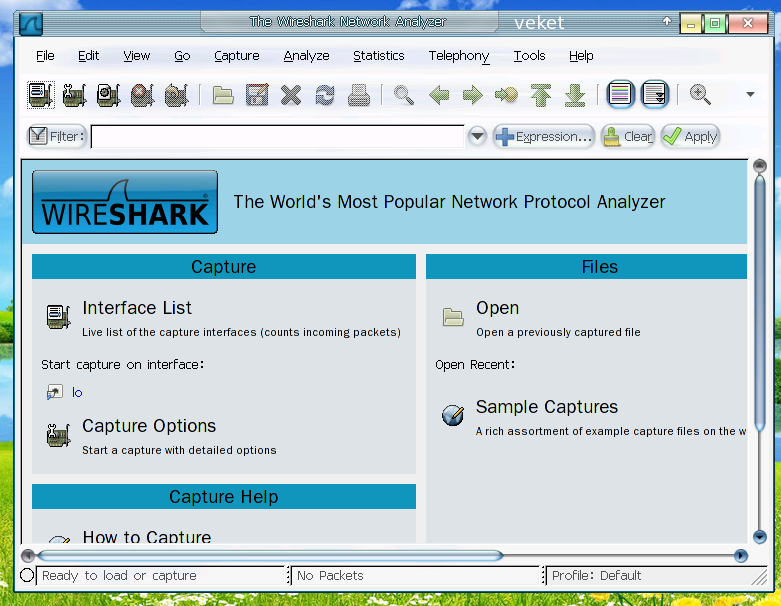781x606 pixels.
Task: Click the Interface List heading link
Action: [x=137, y=308]
